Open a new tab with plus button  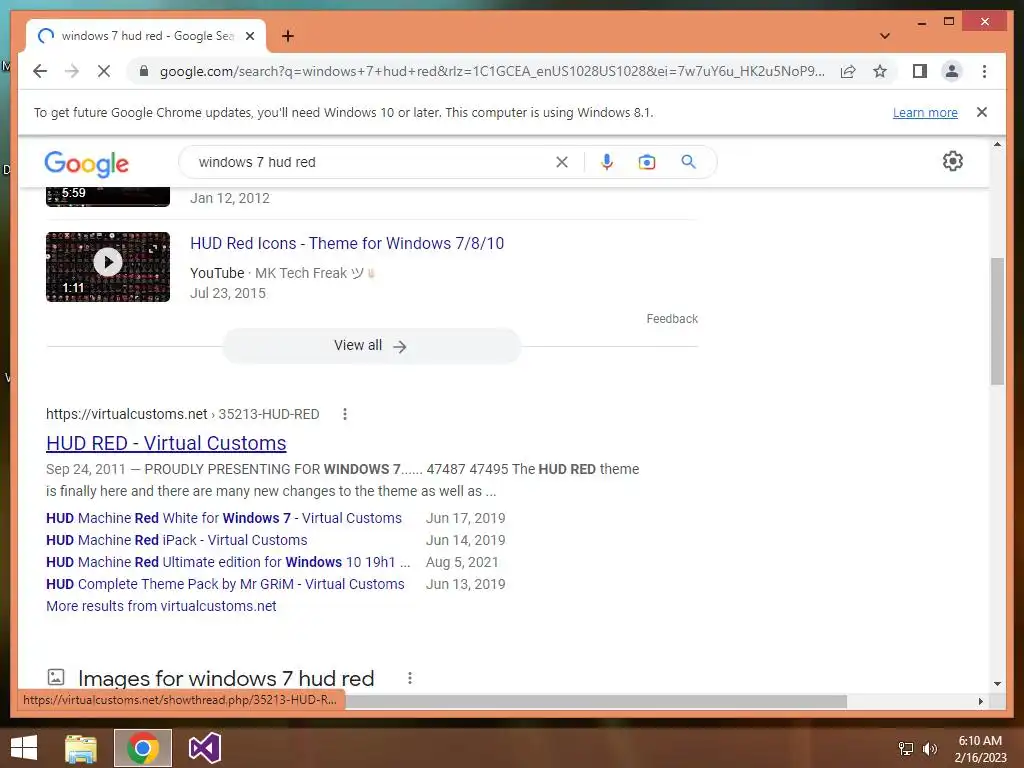click(288, 36)
